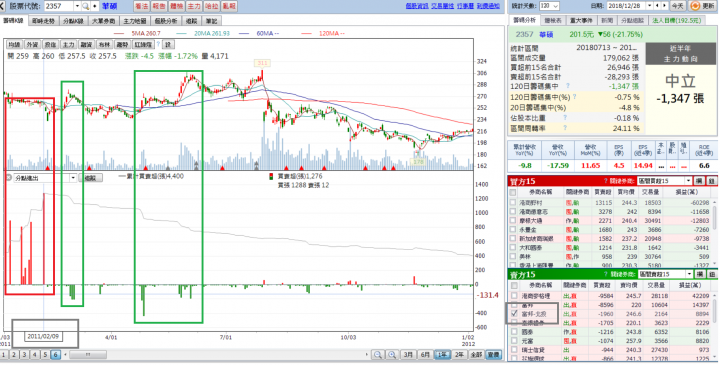Click the previous-date arrow beside date field
The image size is (720, 365).
[658, 6]
